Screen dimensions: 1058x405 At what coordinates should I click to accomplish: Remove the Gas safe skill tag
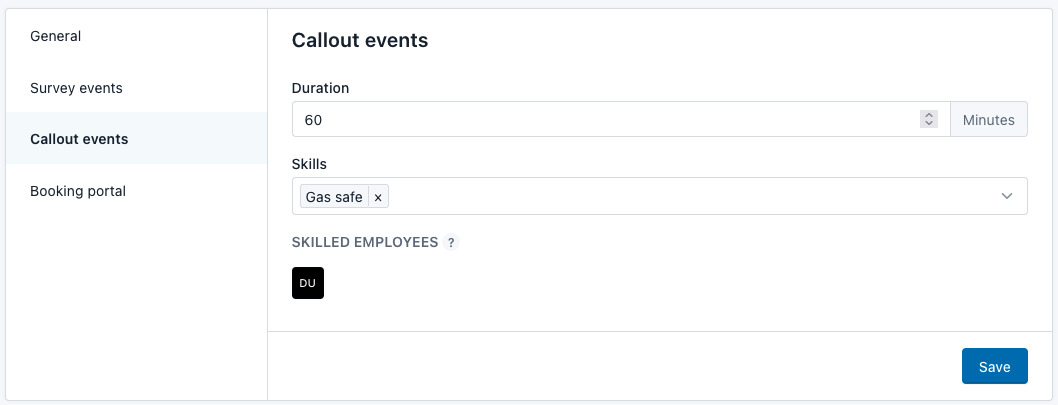coord(378,197)
